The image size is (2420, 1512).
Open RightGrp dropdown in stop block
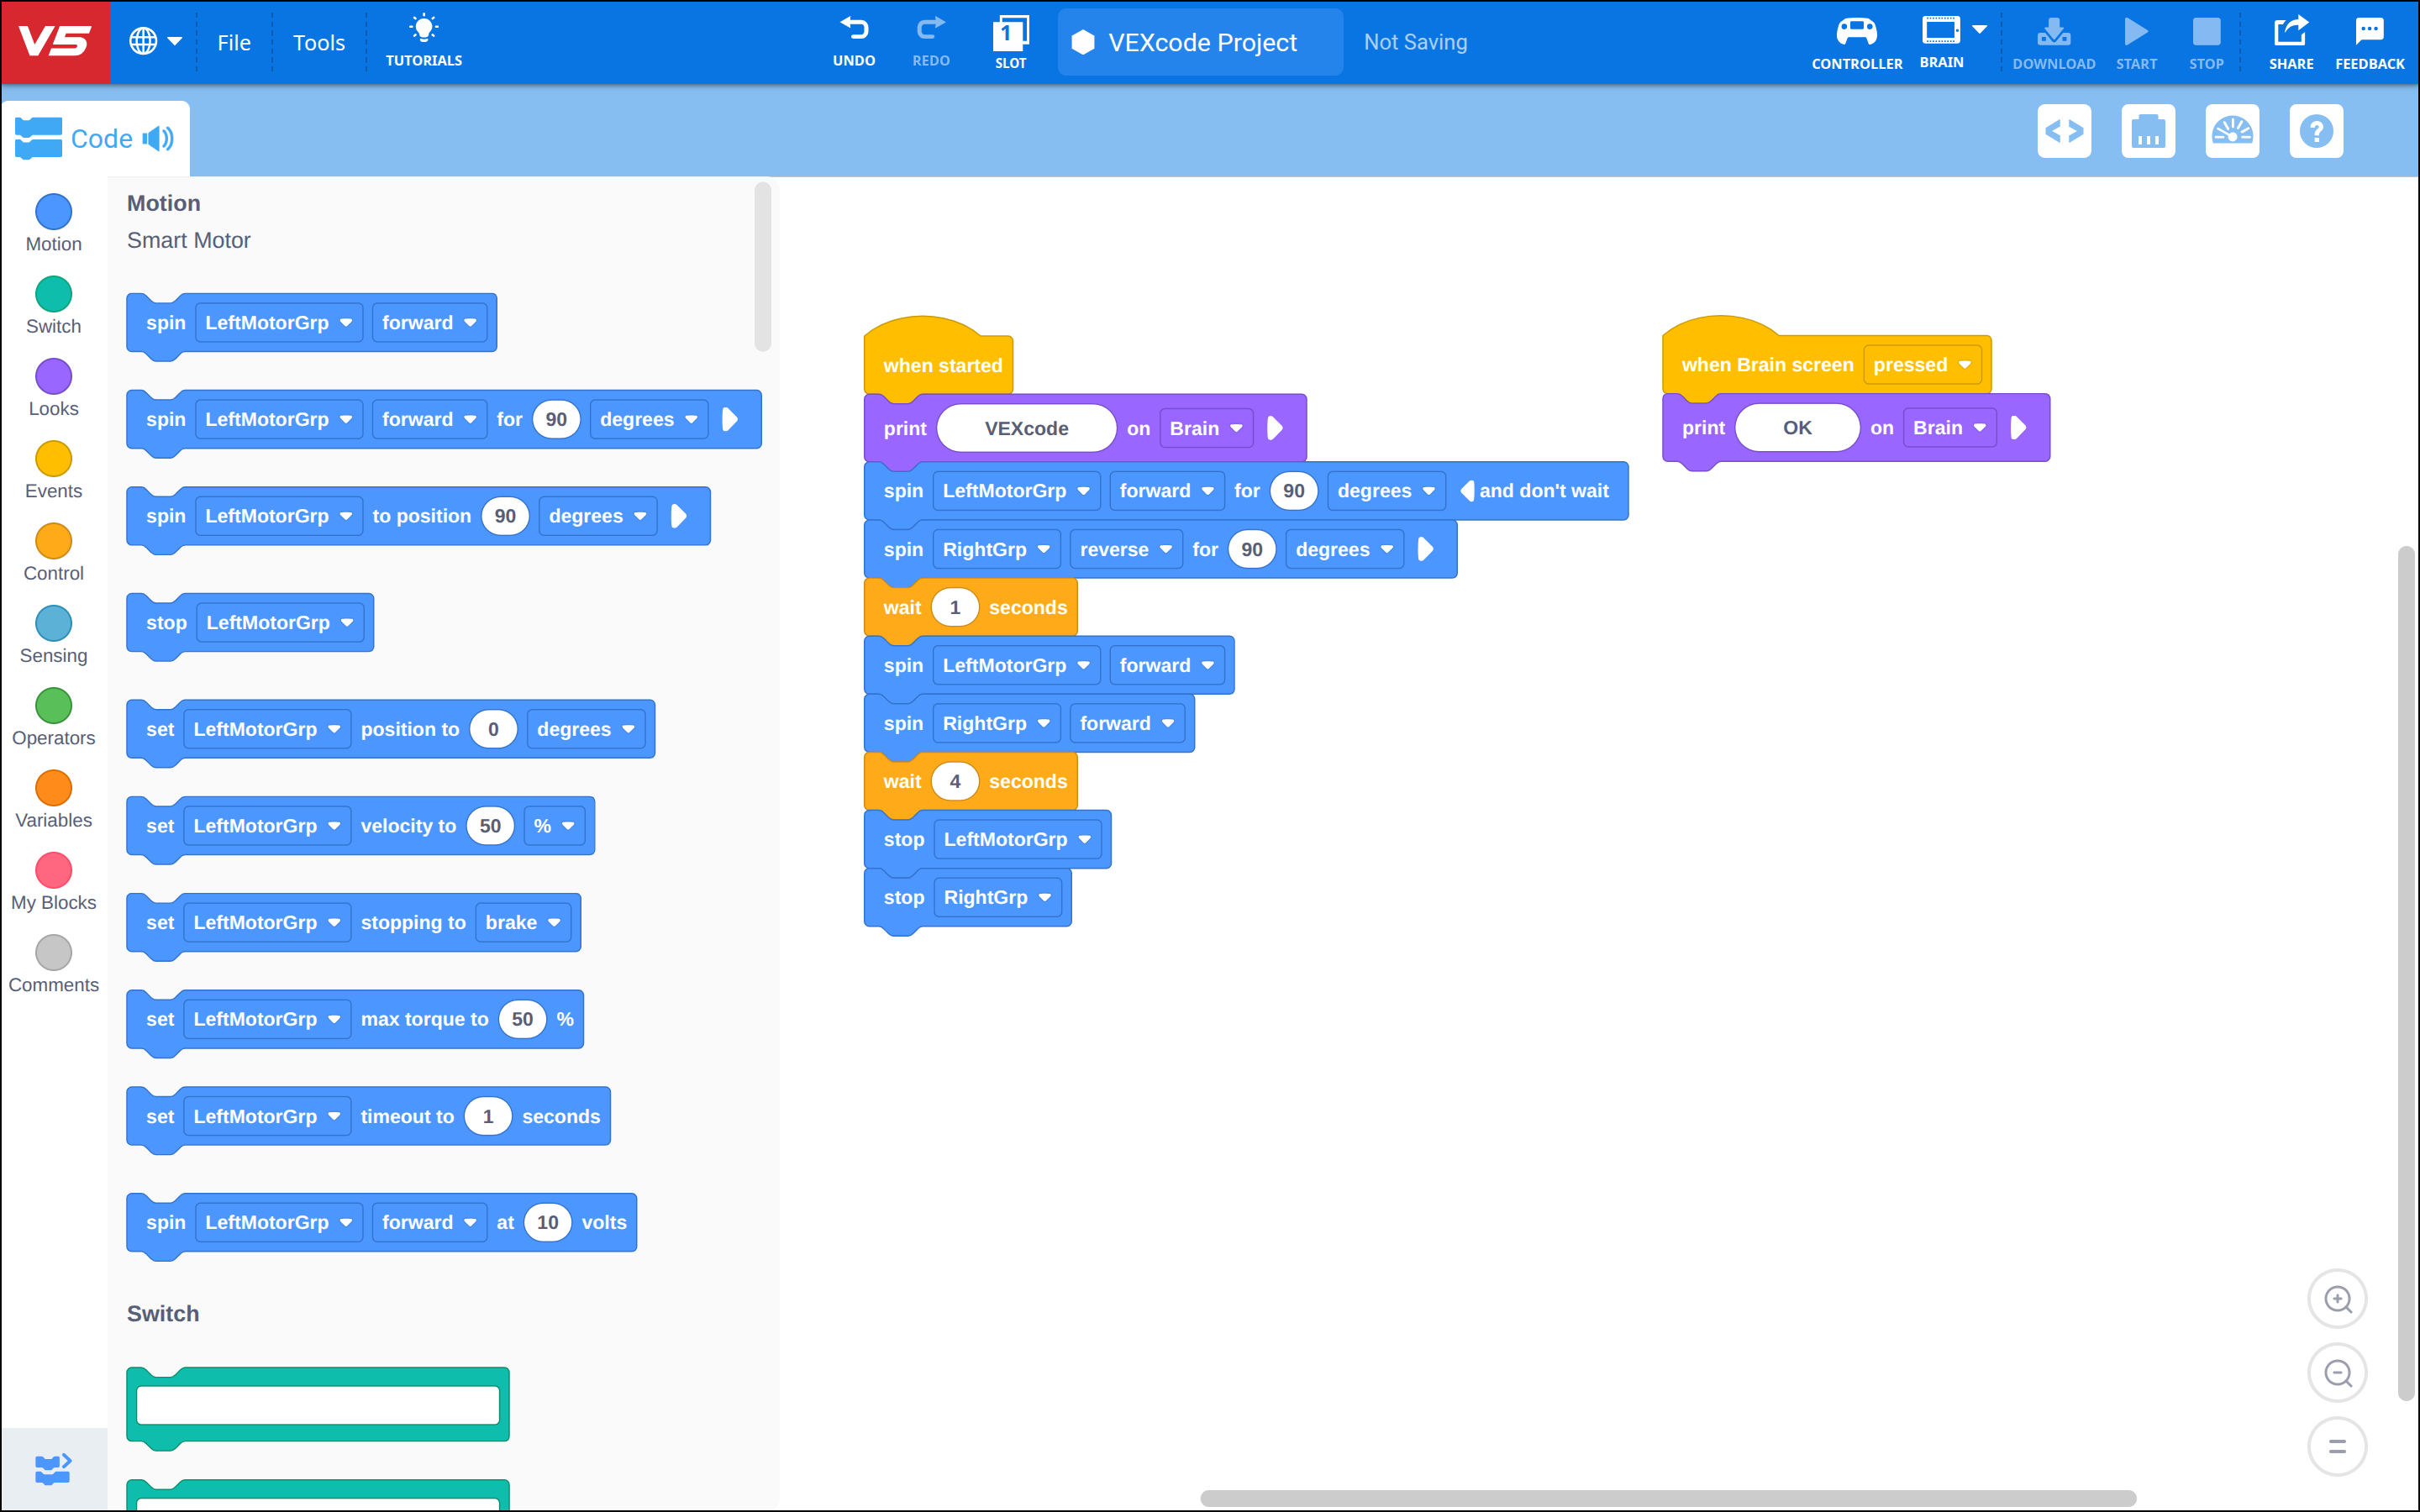[997, 897]
